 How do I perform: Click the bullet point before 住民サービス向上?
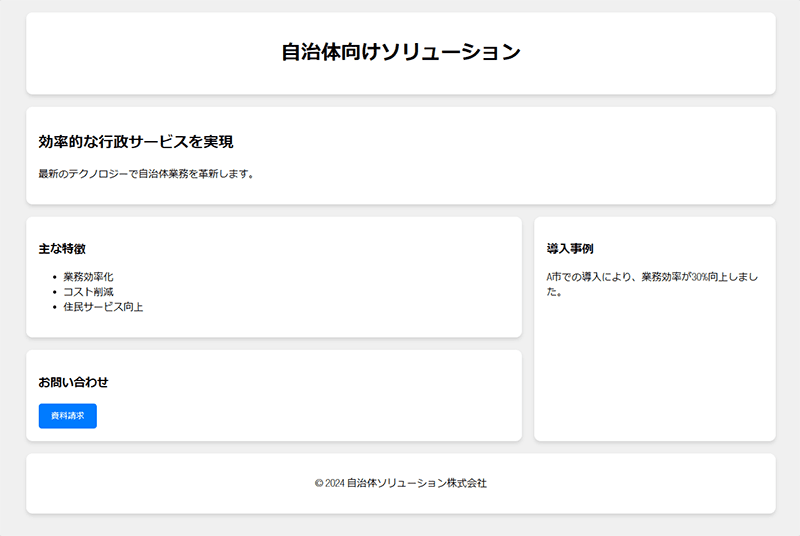pyautogui.click(x=53, y=307)
